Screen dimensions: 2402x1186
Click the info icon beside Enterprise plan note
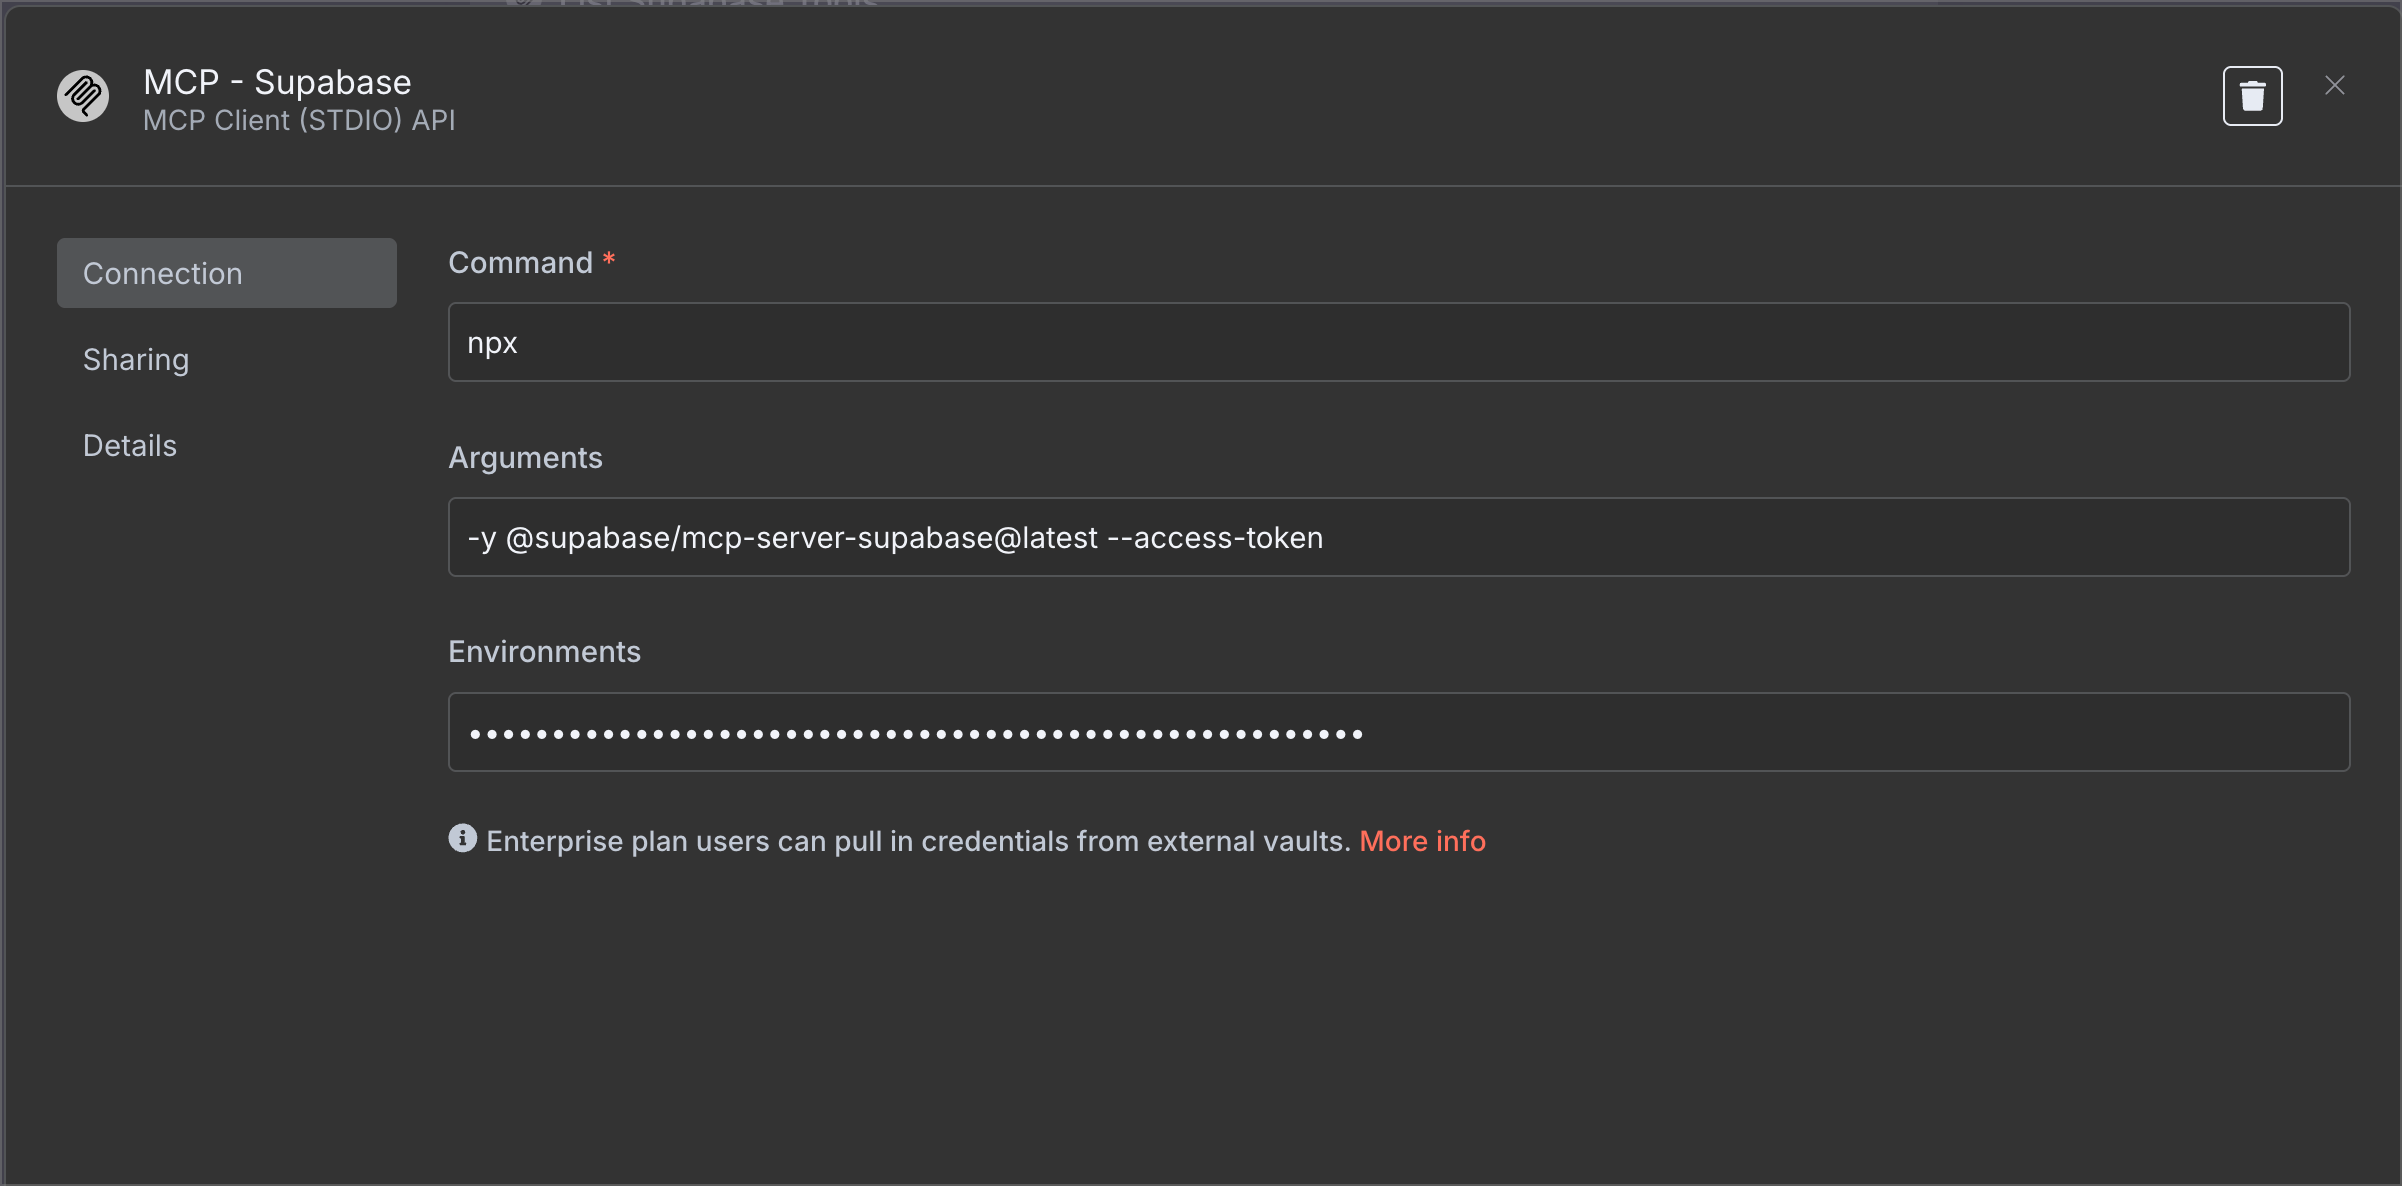tap(462, 838)
